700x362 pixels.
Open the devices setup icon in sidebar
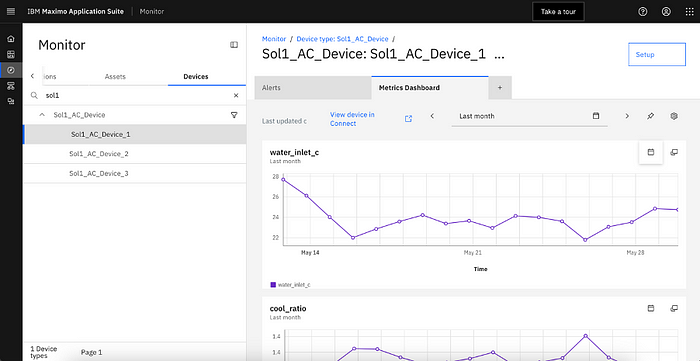tap(11, 101)
